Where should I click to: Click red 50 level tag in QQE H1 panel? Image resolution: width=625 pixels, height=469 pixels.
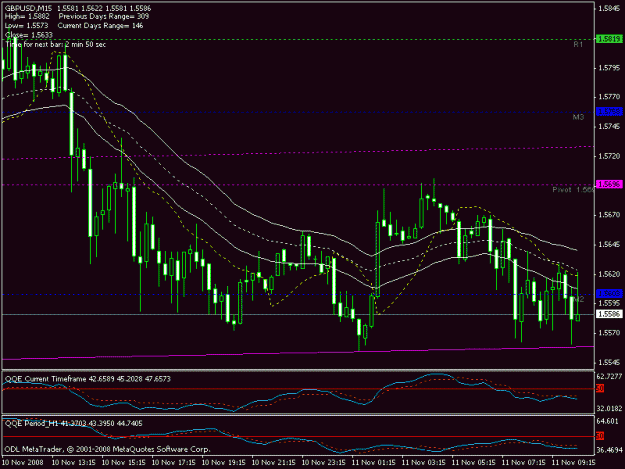(600, 436)
